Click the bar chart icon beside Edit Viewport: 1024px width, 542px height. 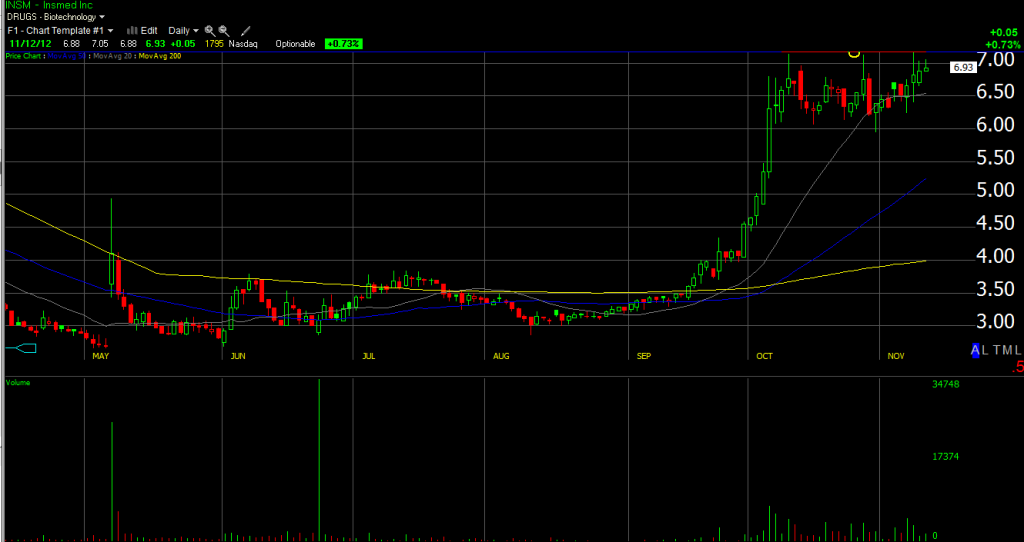(131, 30)
